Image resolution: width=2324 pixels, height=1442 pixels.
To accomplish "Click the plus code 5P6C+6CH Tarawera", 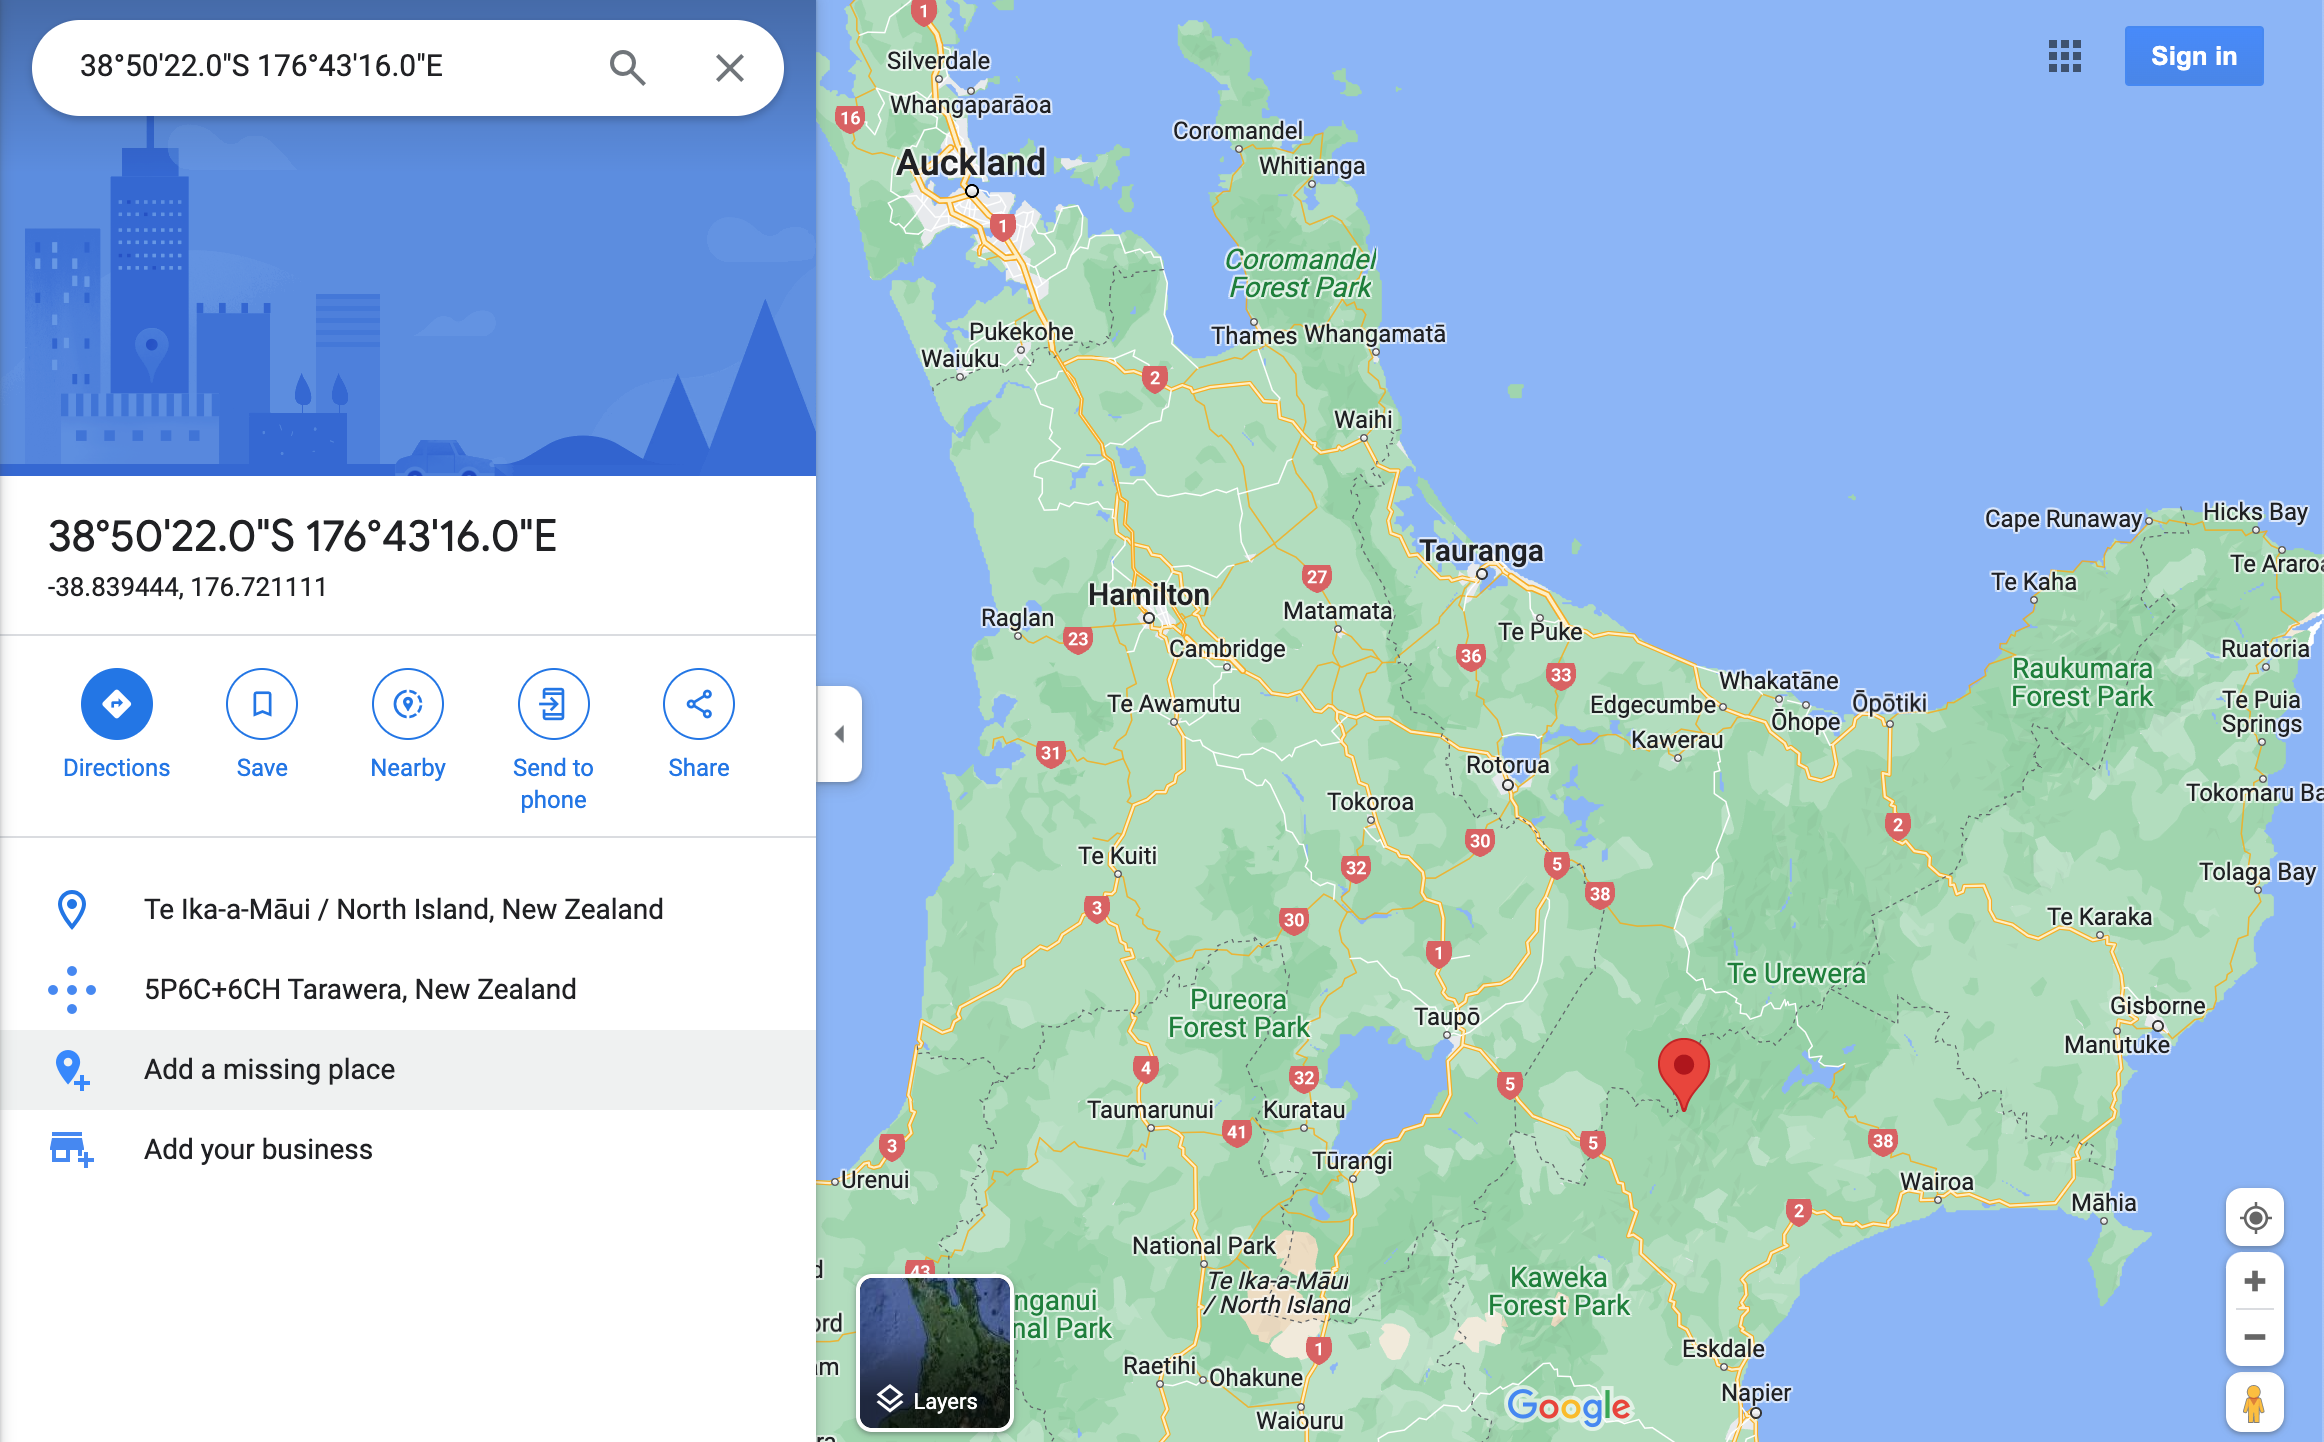I will point(360,989).
